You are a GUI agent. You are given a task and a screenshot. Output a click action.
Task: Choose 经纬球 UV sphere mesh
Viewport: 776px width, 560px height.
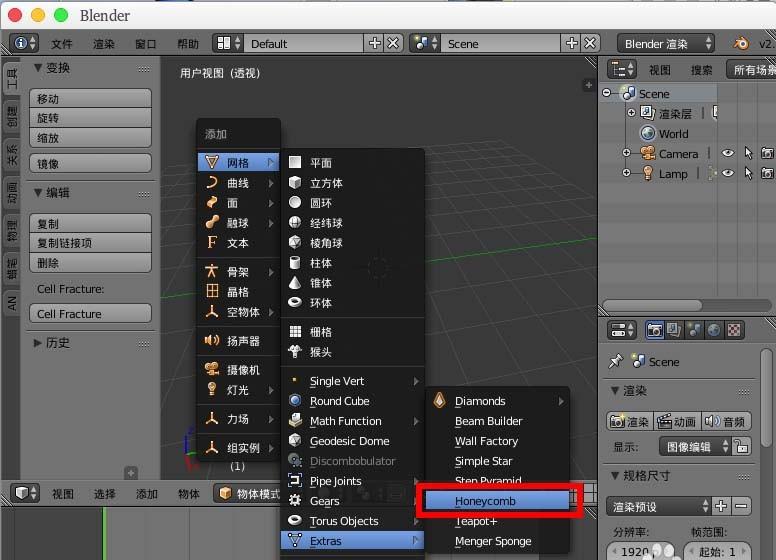pos(353,223)
